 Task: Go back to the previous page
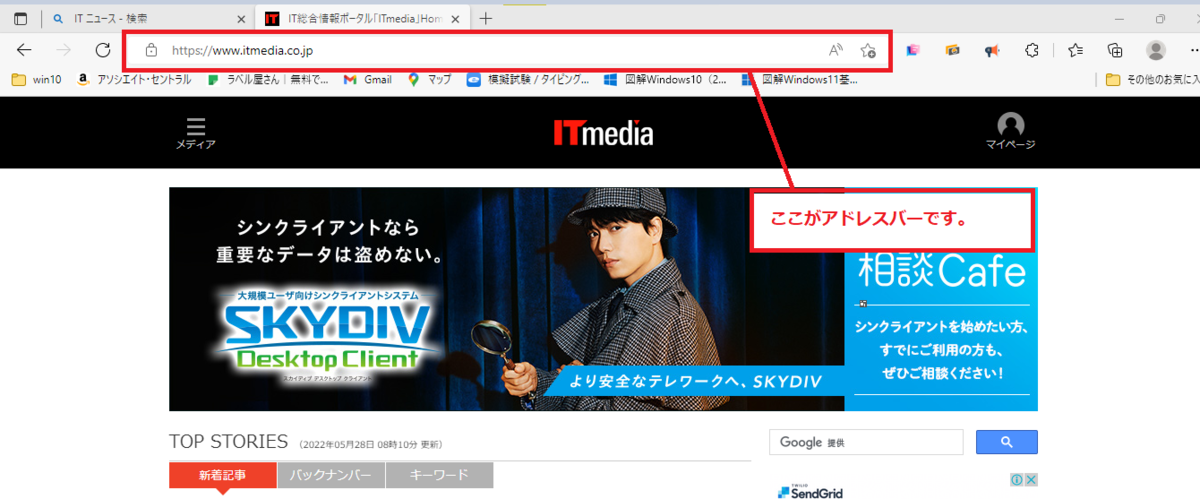tap(24, 50)
